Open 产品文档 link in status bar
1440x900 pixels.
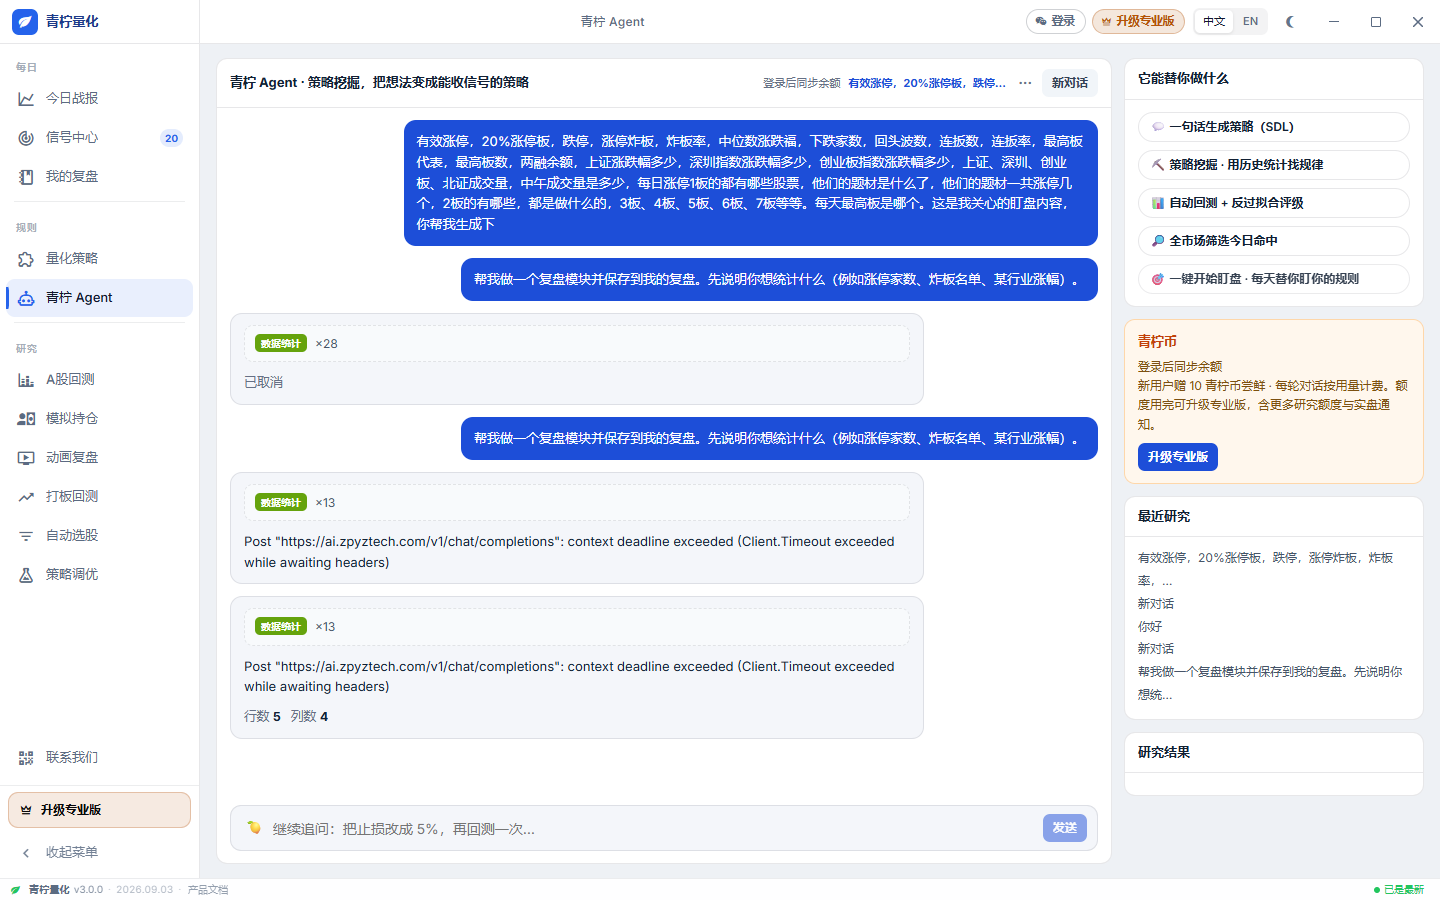tap(208, 889)
